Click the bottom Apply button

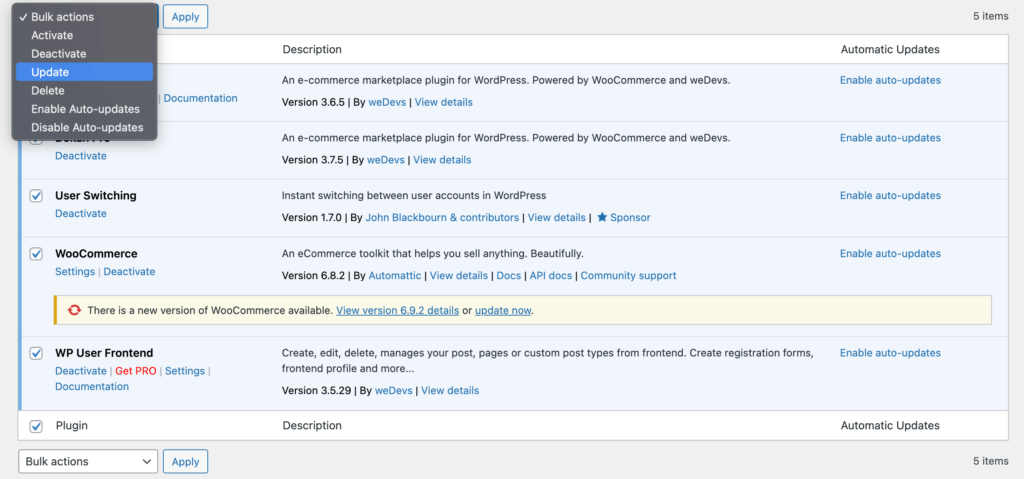click(185, 461)
